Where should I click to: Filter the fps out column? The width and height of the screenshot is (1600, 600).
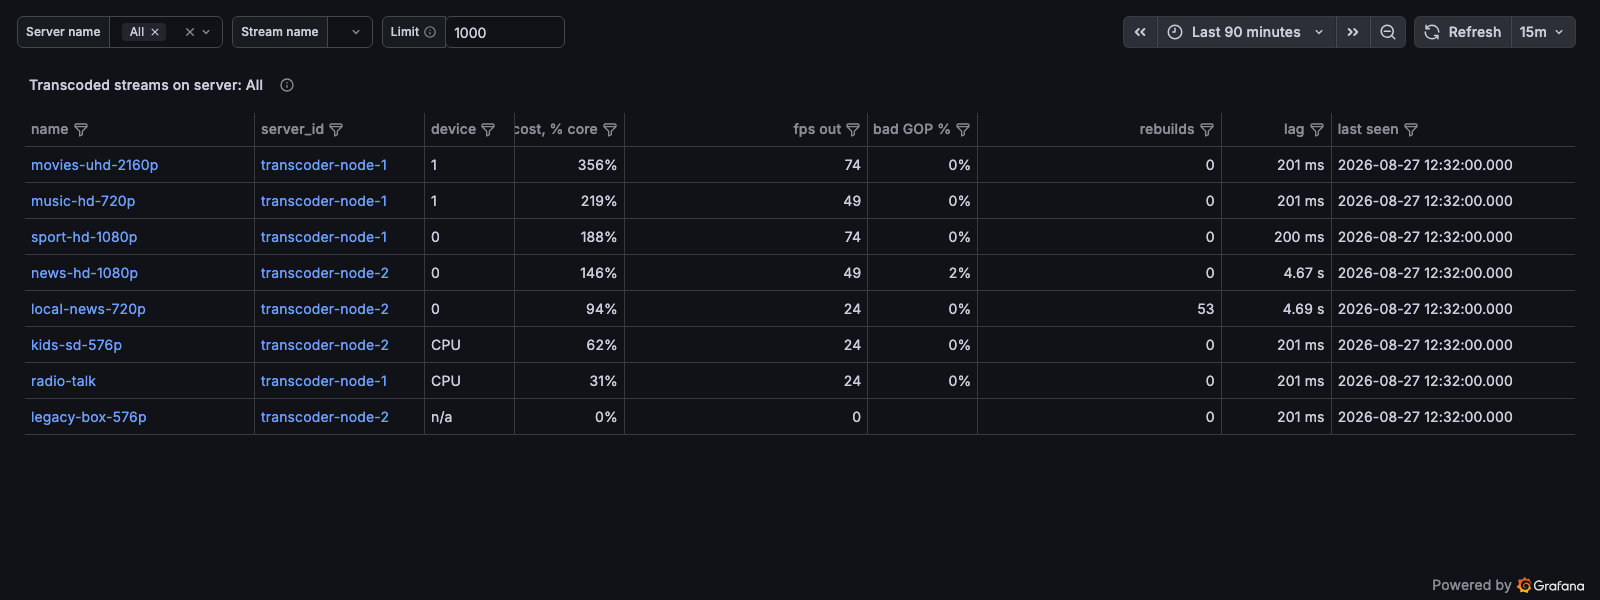[853, 130]
